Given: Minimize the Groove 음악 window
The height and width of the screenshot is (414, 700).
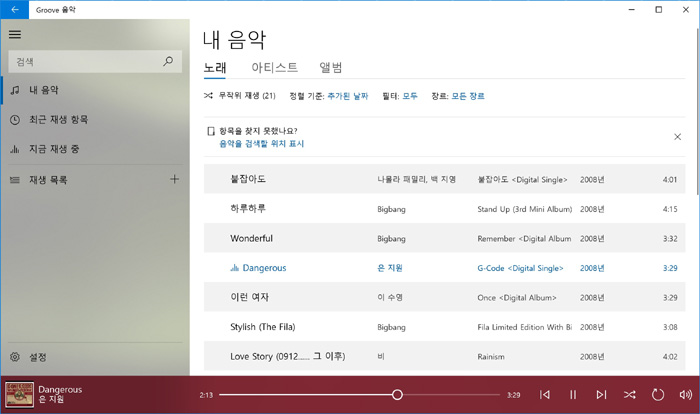Looking at the screenshot, I should [x=631, y=9].
